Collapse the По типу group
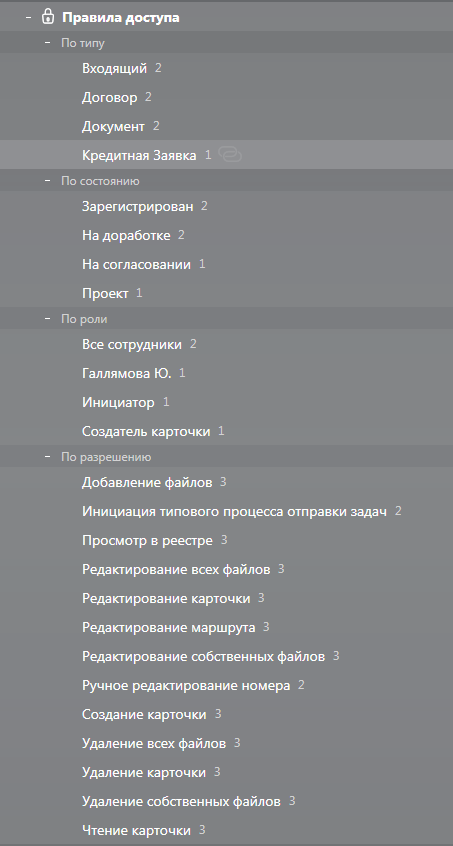This screenshot has height=846, width=453. 47,43
